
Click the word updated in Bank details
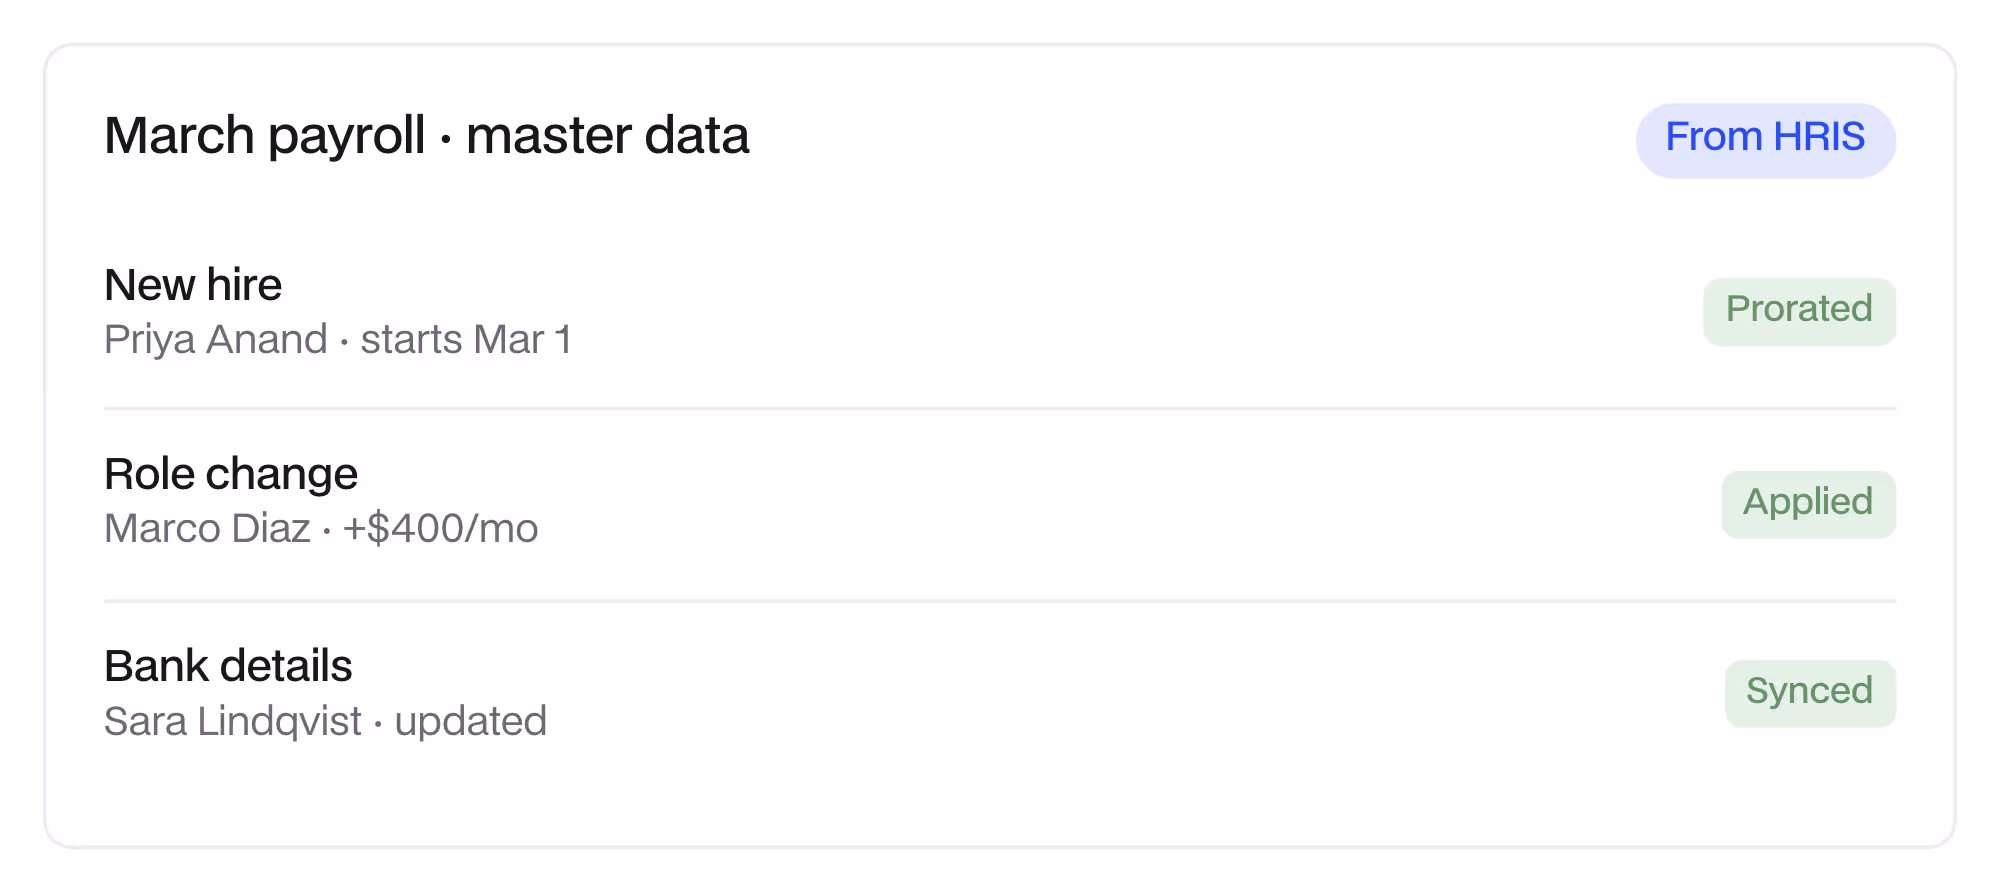coord(471,721)
